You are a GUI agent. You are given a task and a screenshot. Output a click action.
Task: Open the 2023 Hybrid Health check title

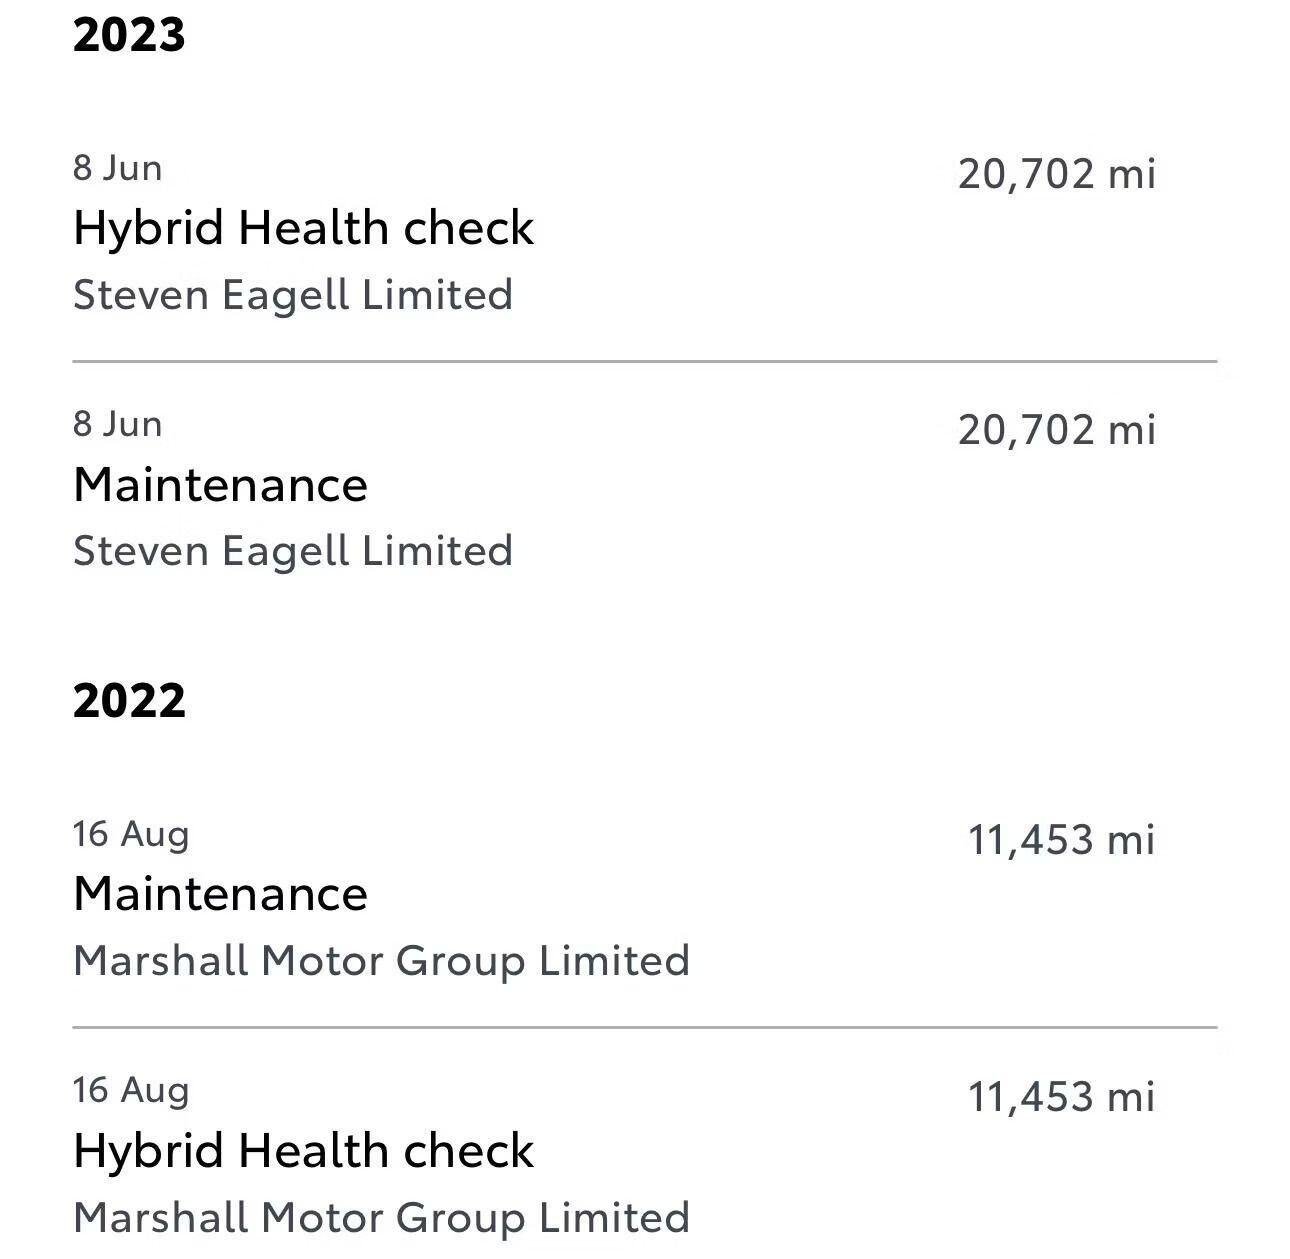coord(303,228)
